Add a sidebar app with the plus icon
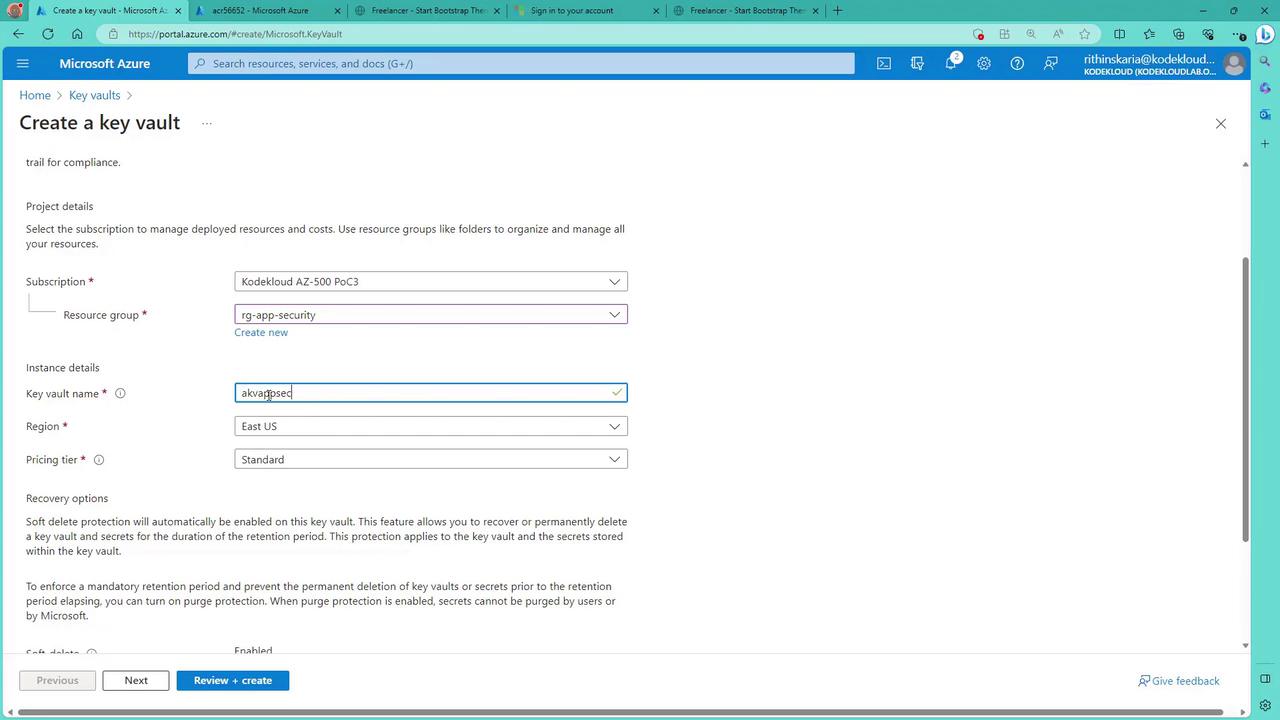This screenshot has width=1280, height=720. (x=1265, y=144)
